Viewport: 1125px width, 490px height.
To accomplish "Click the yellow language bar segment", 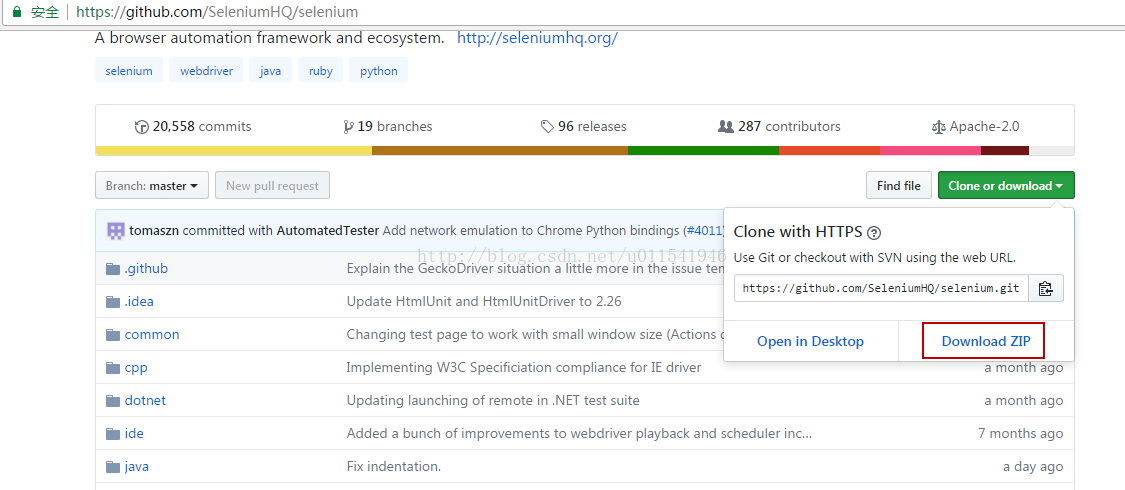I will point(234,151).
